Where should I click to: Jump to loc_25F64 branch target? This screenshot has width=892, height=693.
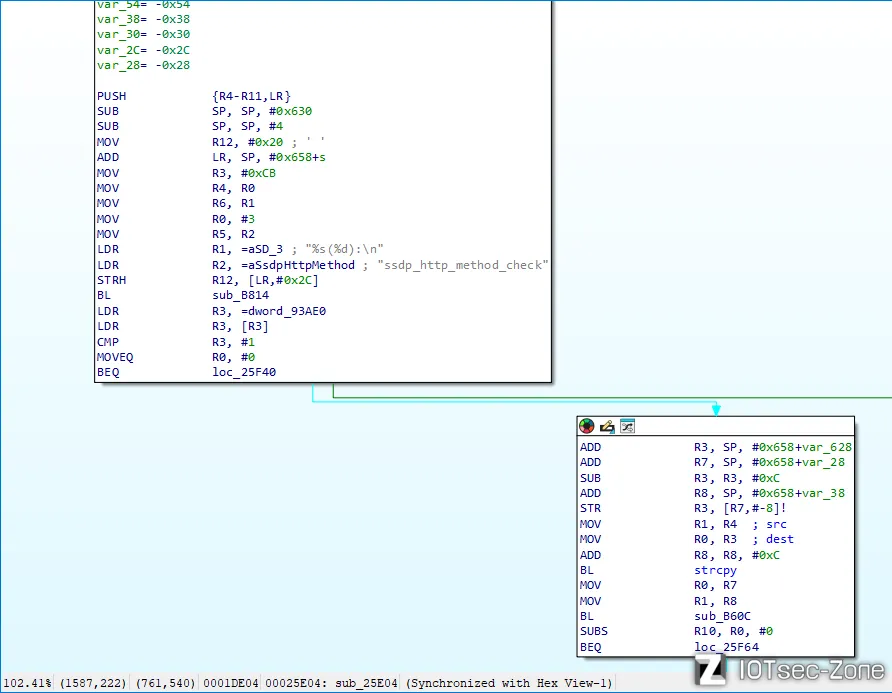tap(726, 647)
